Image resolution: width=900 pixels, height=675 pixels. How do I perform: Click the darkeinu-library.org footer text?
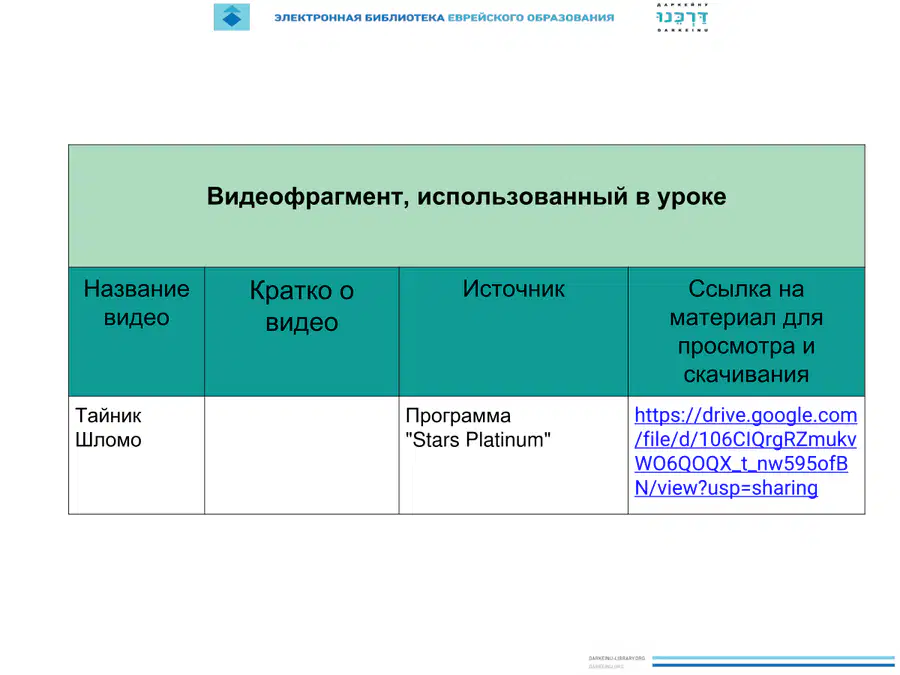tap(616, 658)
